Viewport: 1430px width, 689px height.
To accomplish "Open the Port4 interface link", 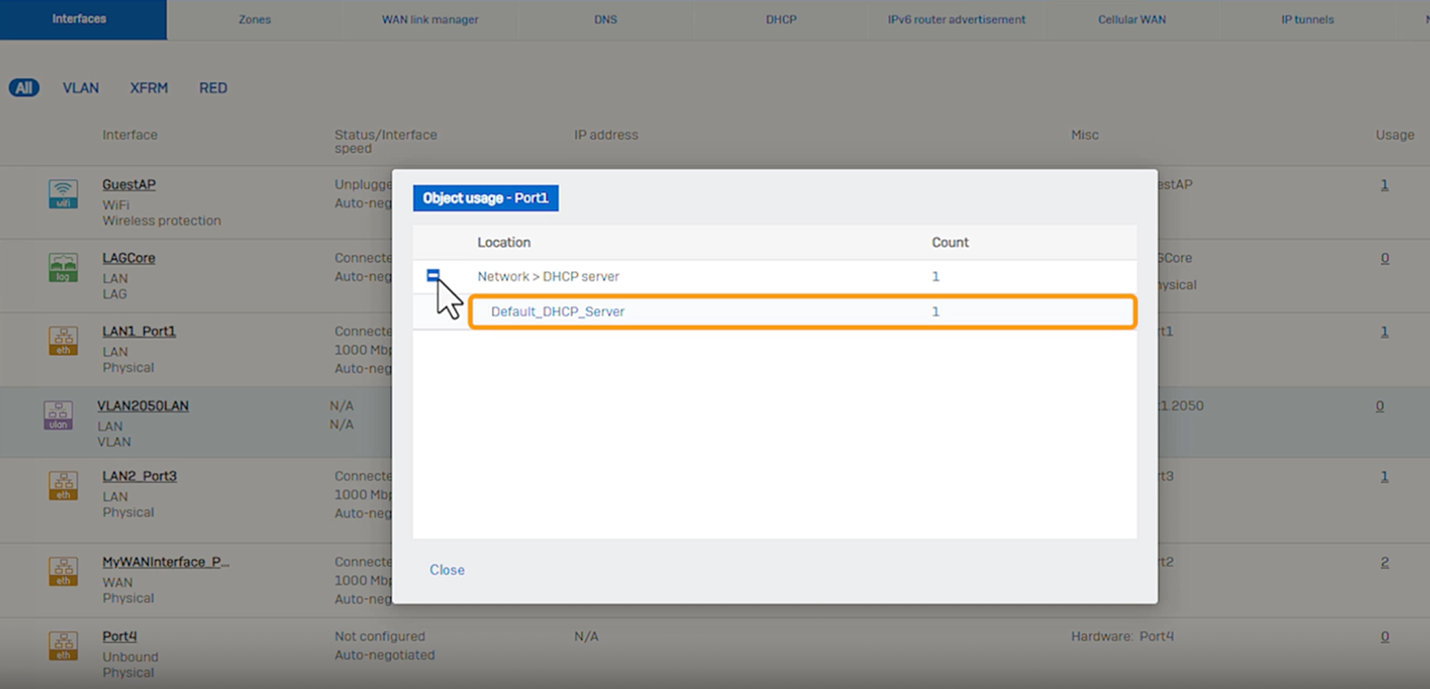I will (x=119, y=636).
